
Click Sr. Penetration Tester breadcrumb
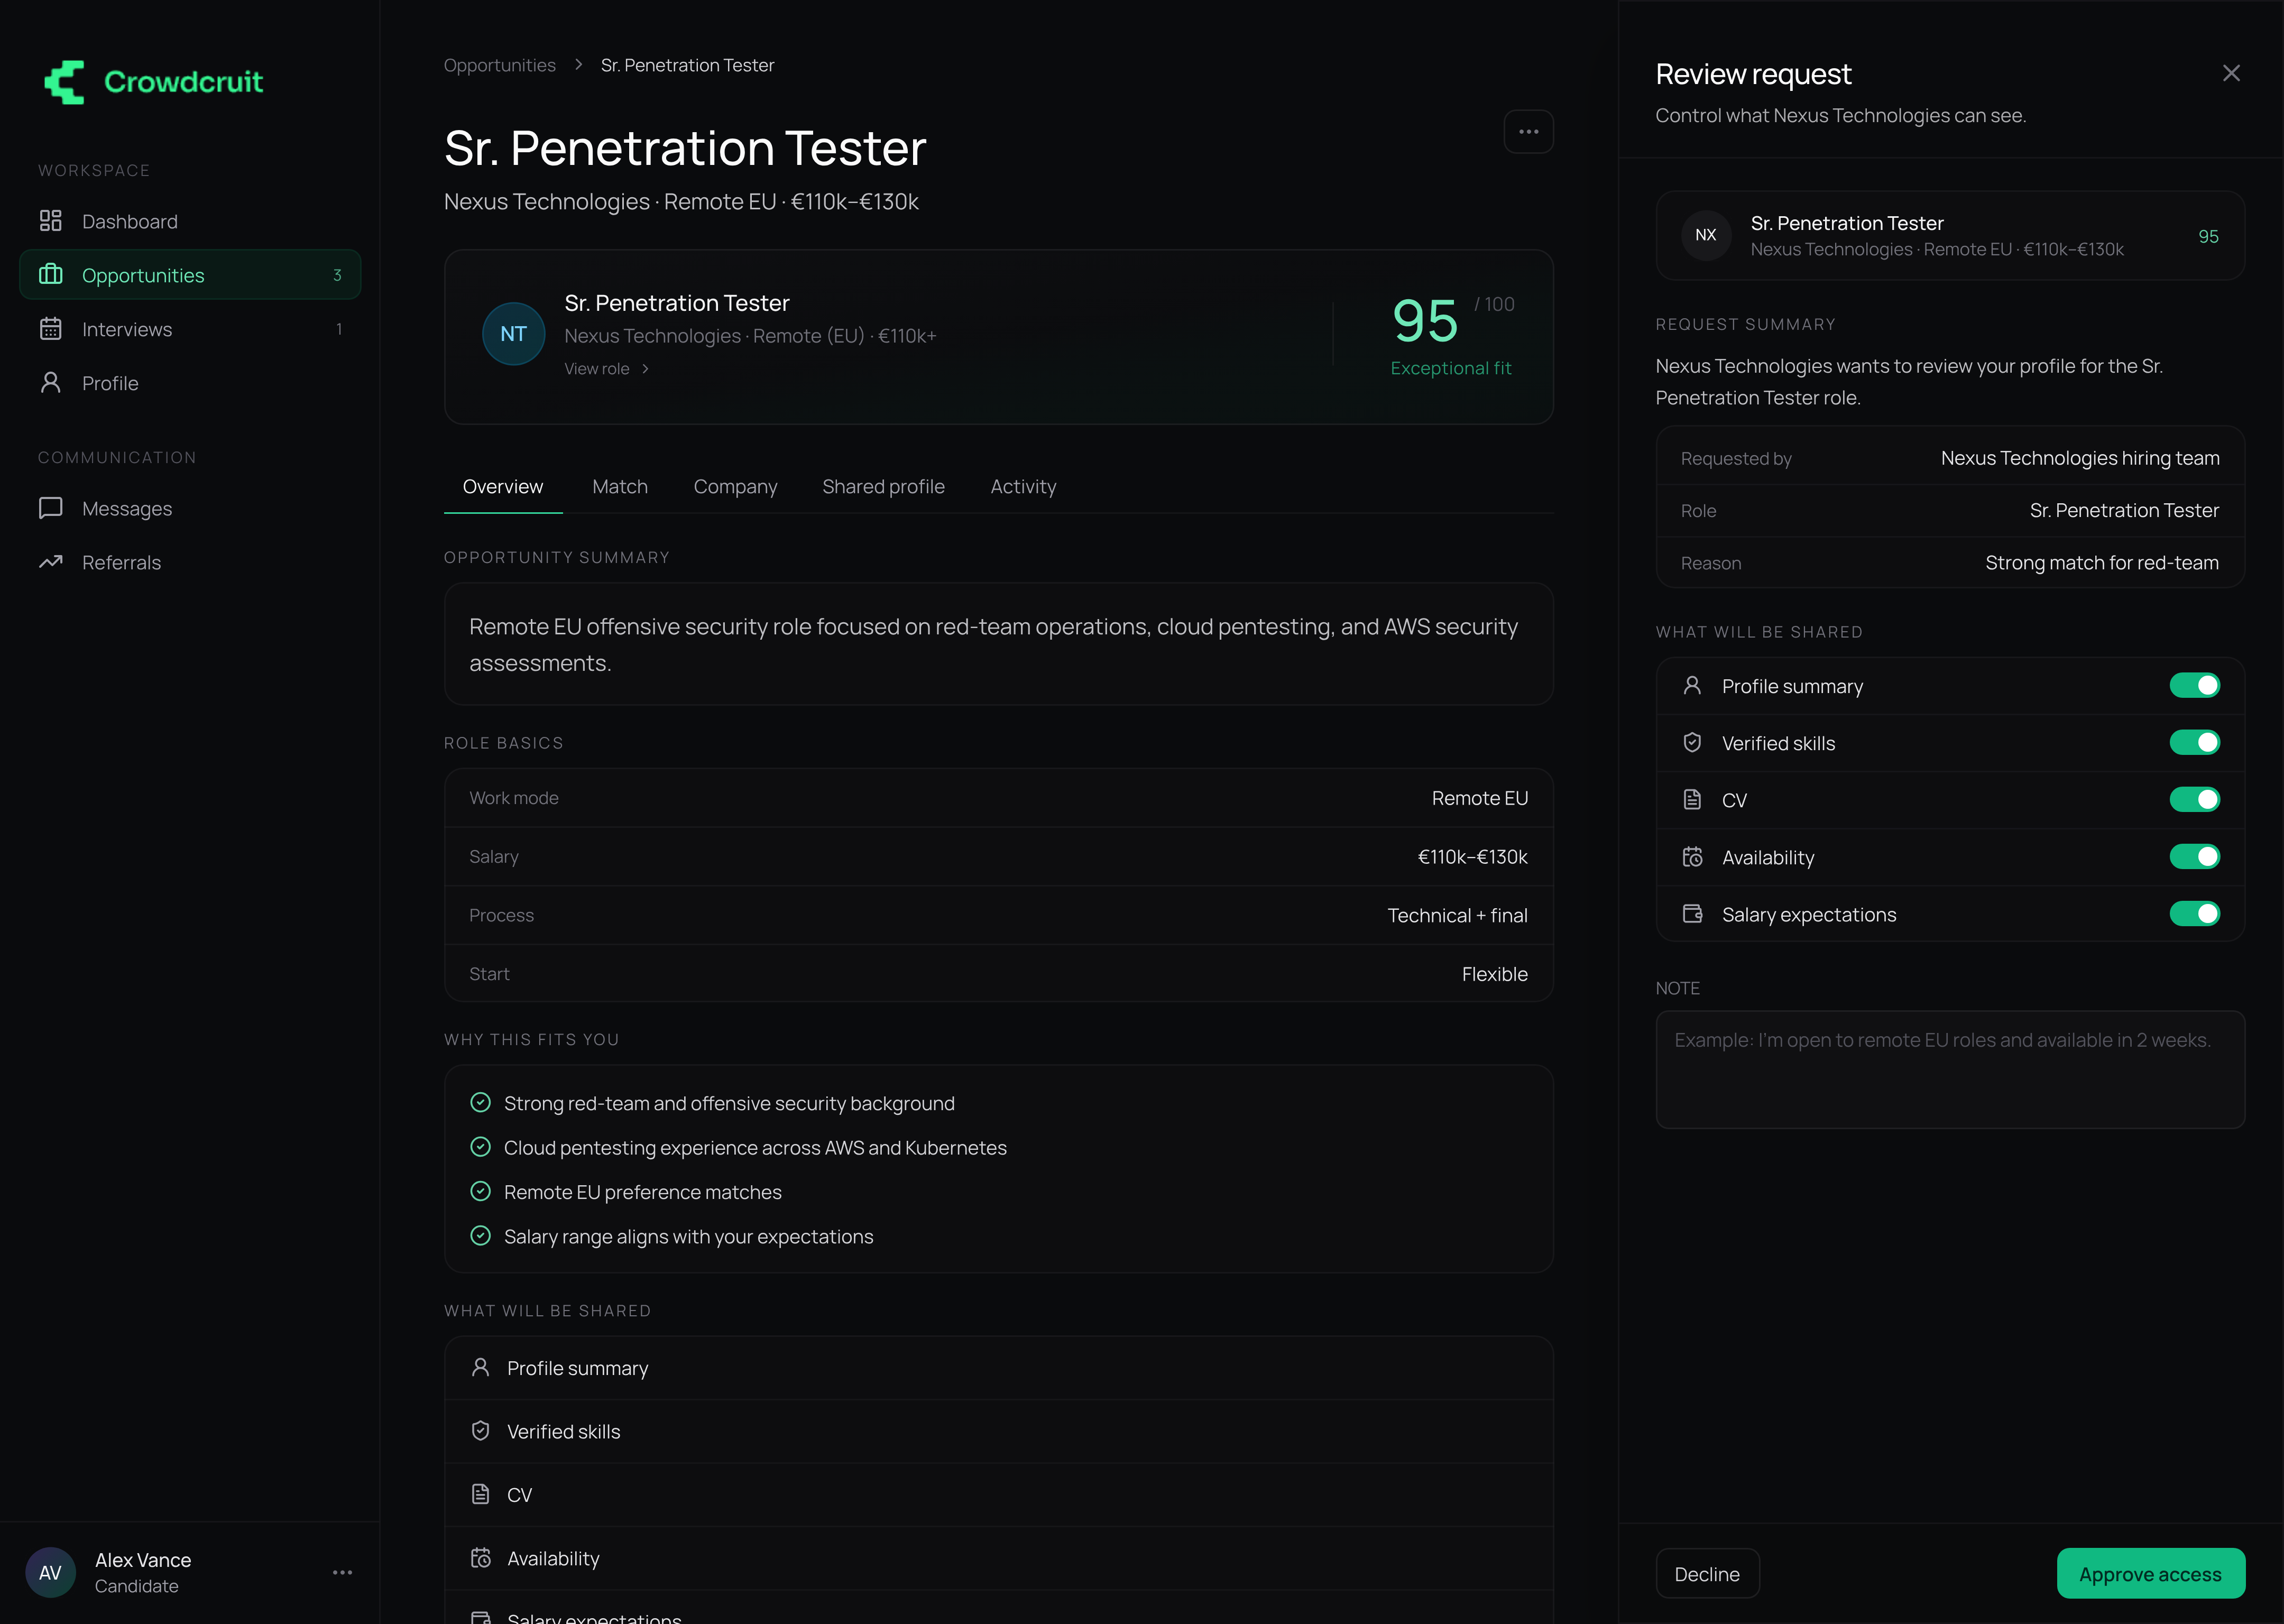[687, 65]
